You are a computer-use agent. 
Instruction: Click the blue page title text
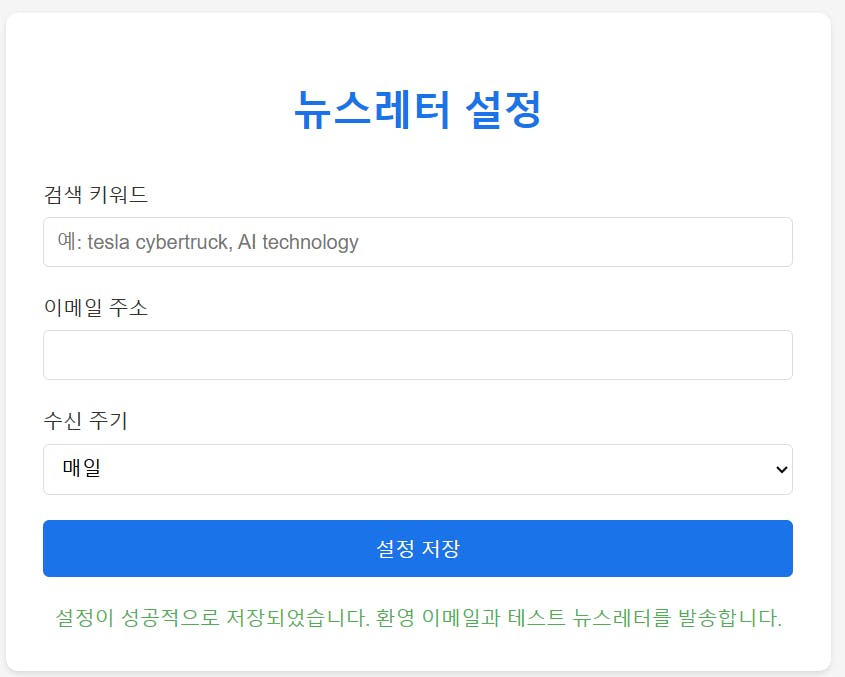pyautogui.click(x=417, y=109)
